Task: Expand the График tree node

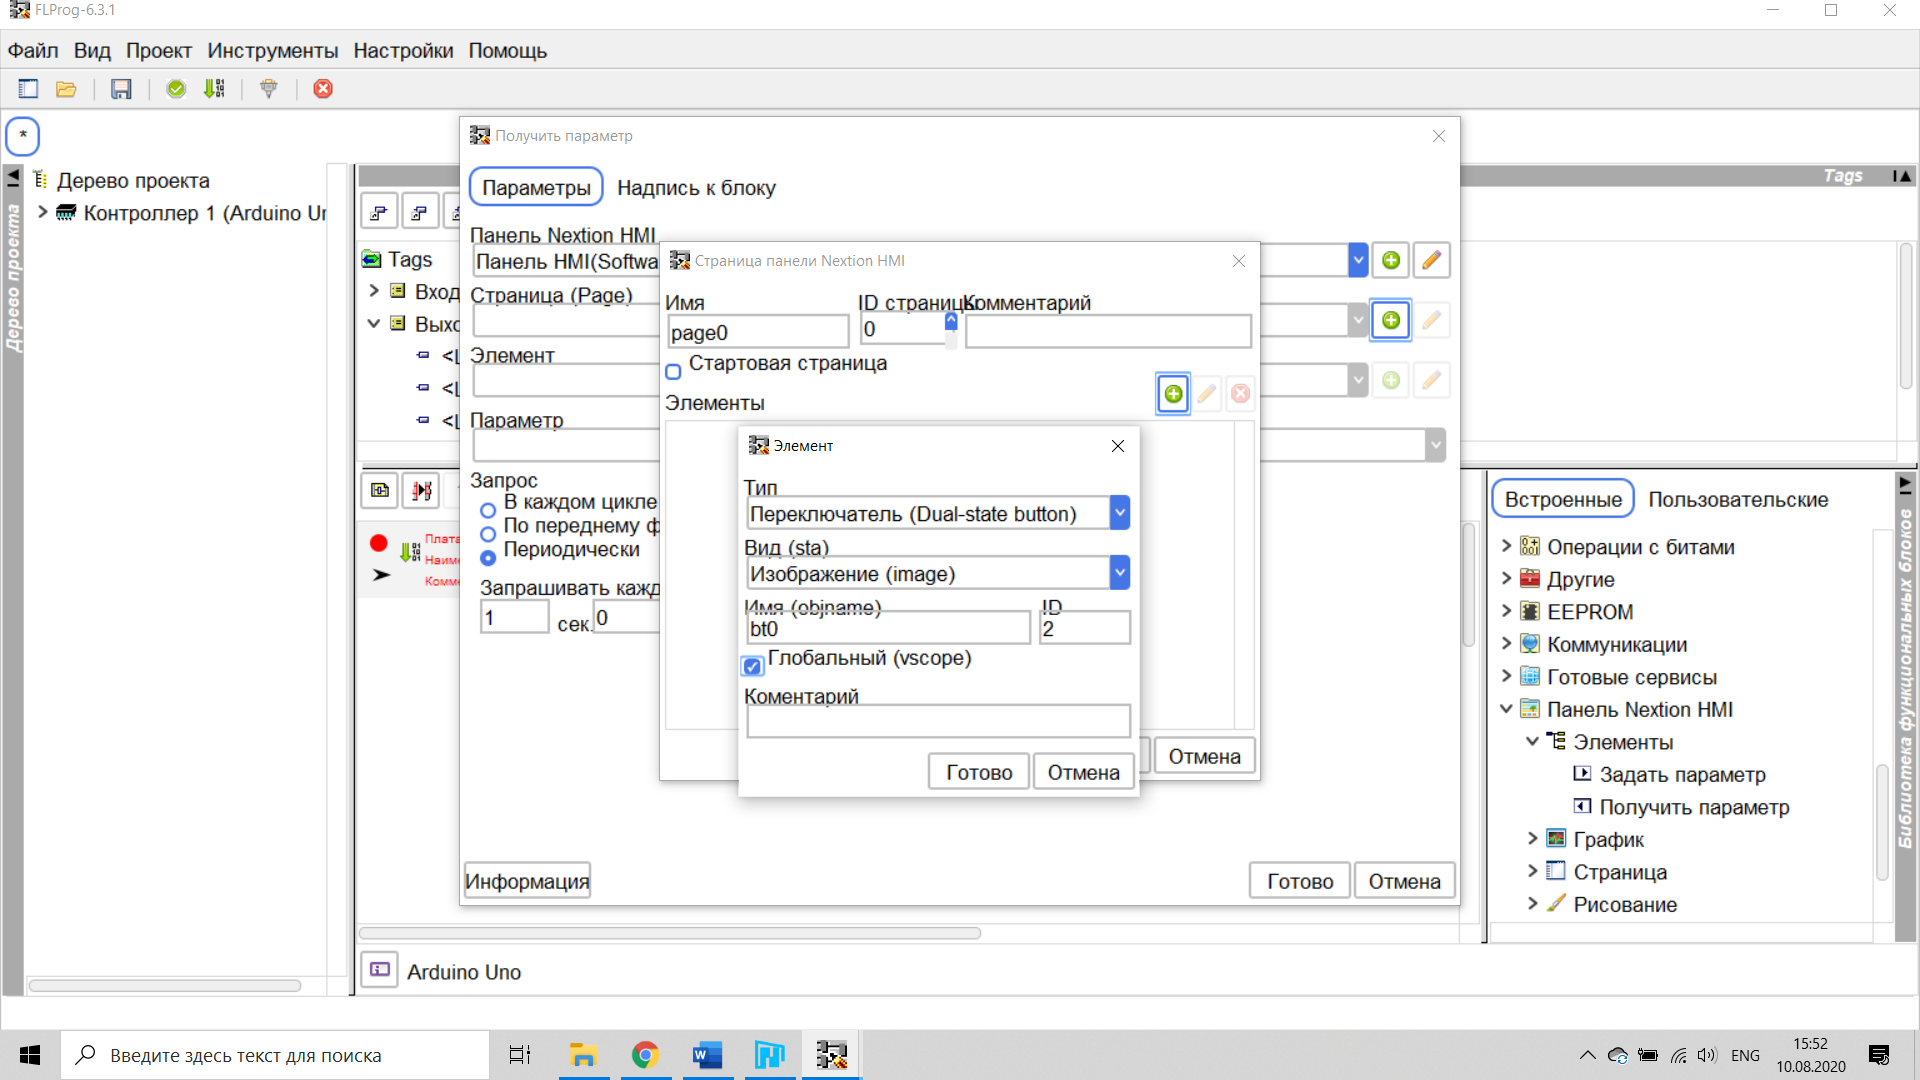Action: [1532, 839]
